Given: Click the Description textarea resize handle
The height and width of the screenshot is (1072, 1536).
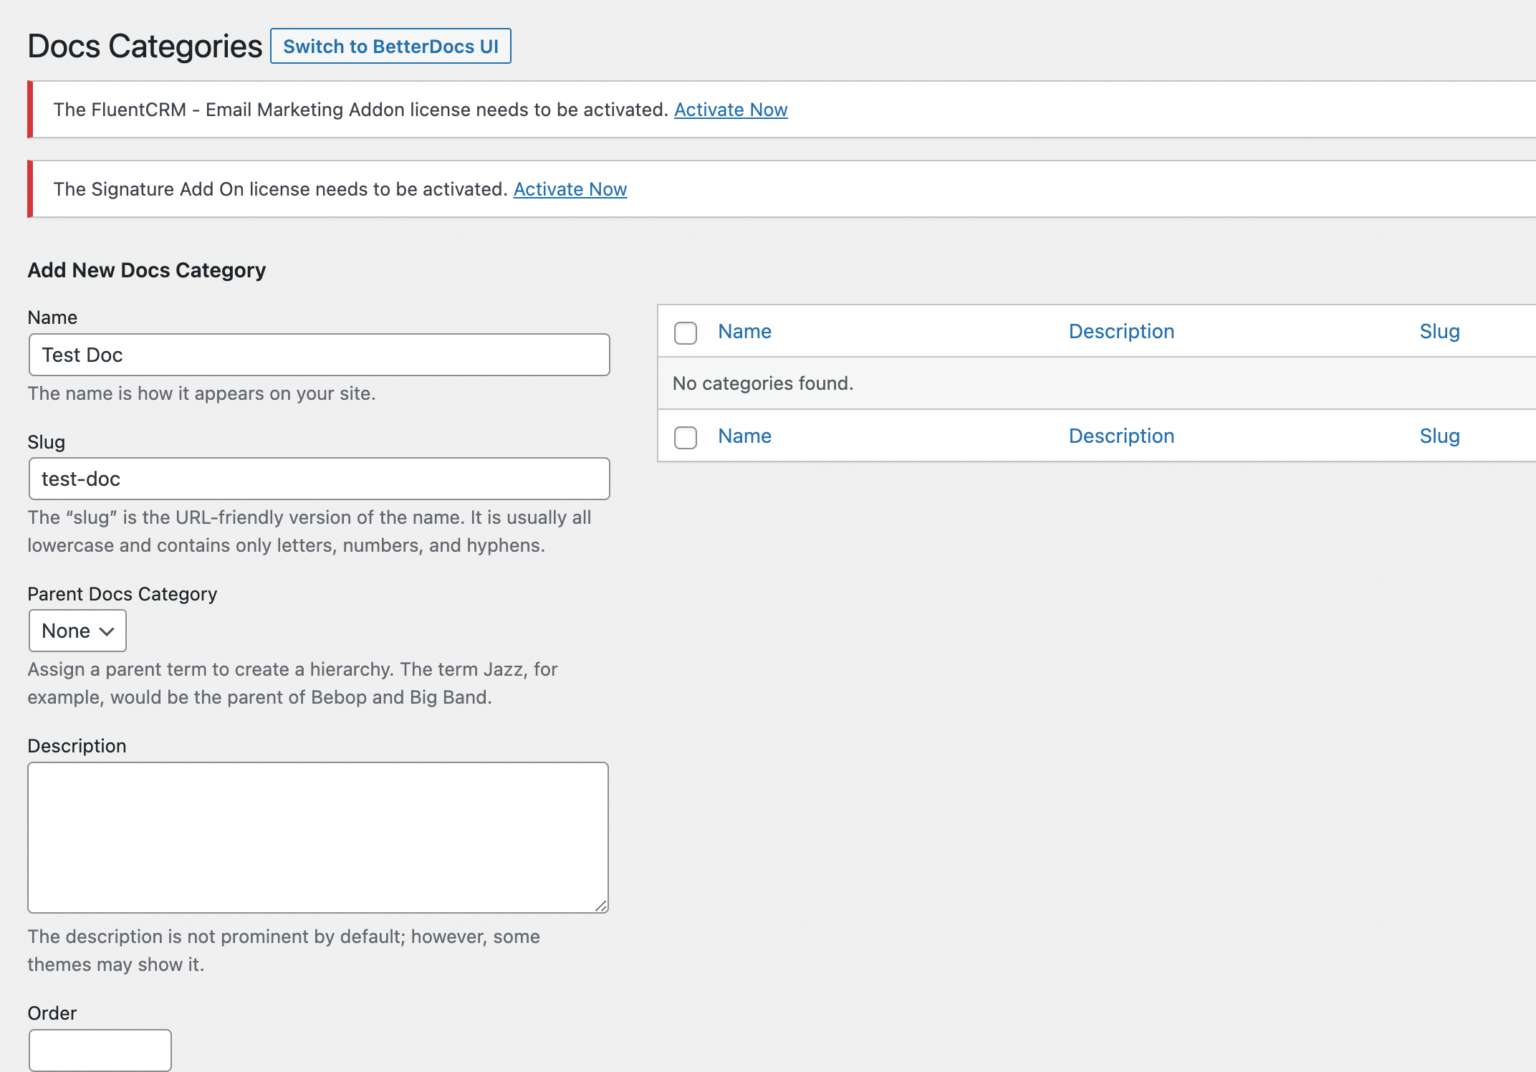Looking at the screenshot, I should (602, 905).
